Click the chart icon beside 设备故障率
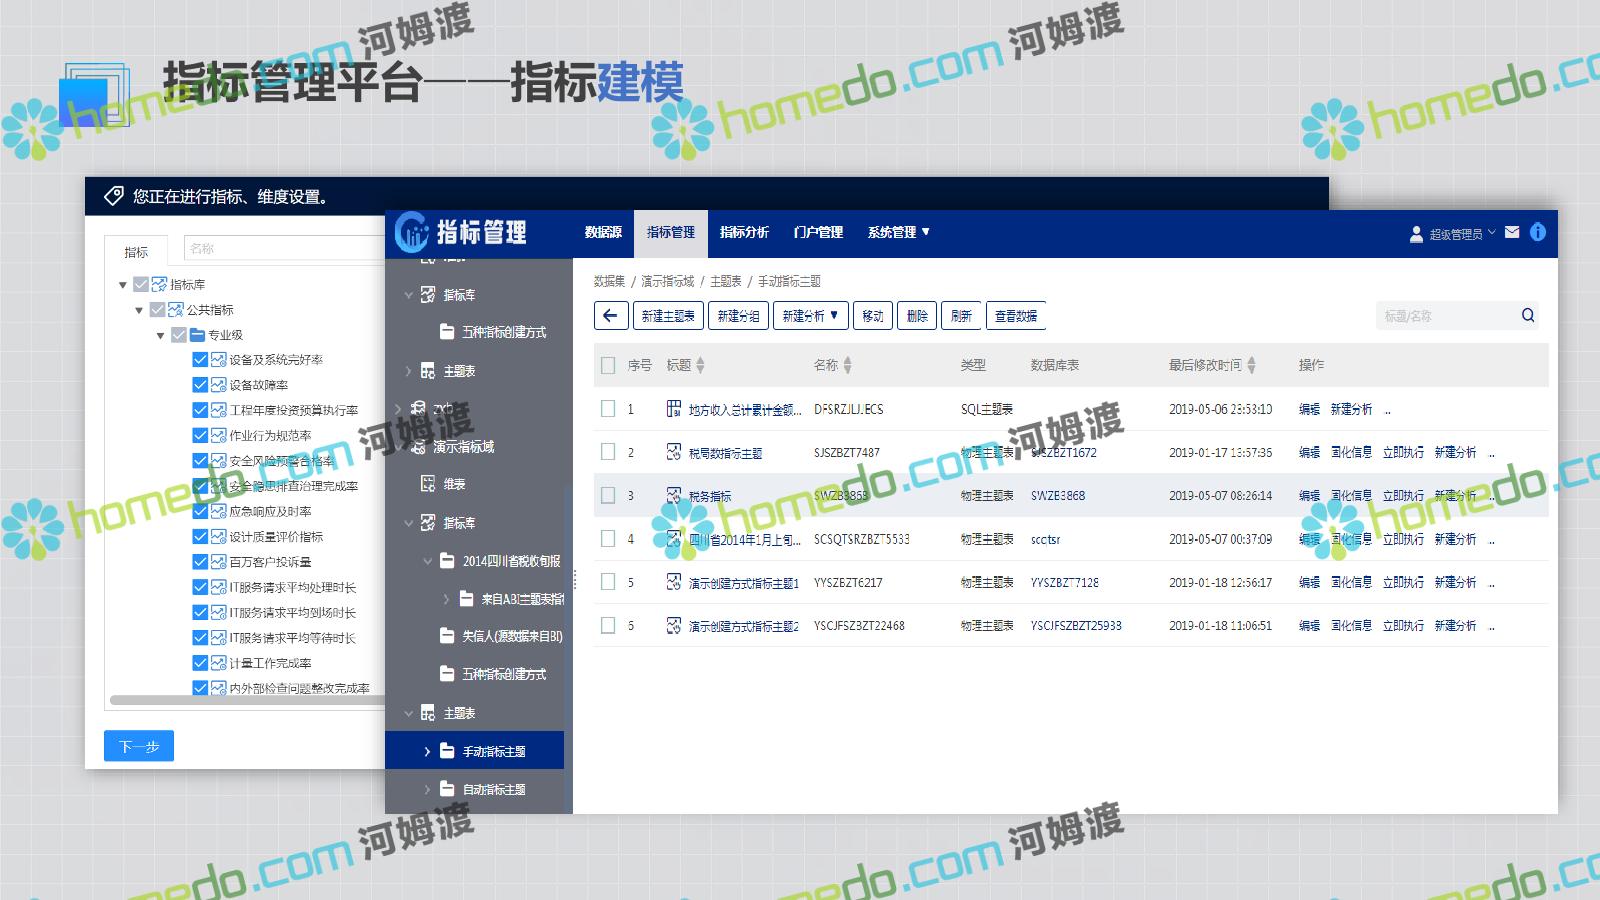The image size is (1600, 900). pyautogui.click(x=218, y=385)
